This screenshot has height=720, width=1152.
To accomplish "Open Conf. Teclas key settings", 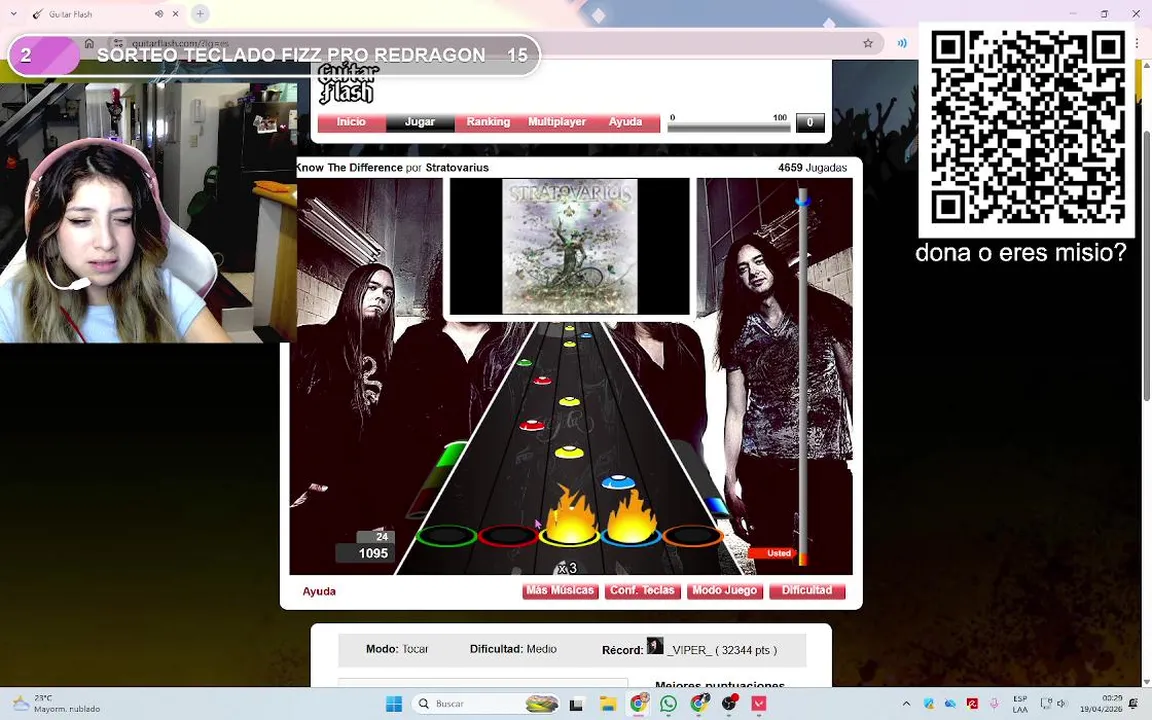I will 642,591.
